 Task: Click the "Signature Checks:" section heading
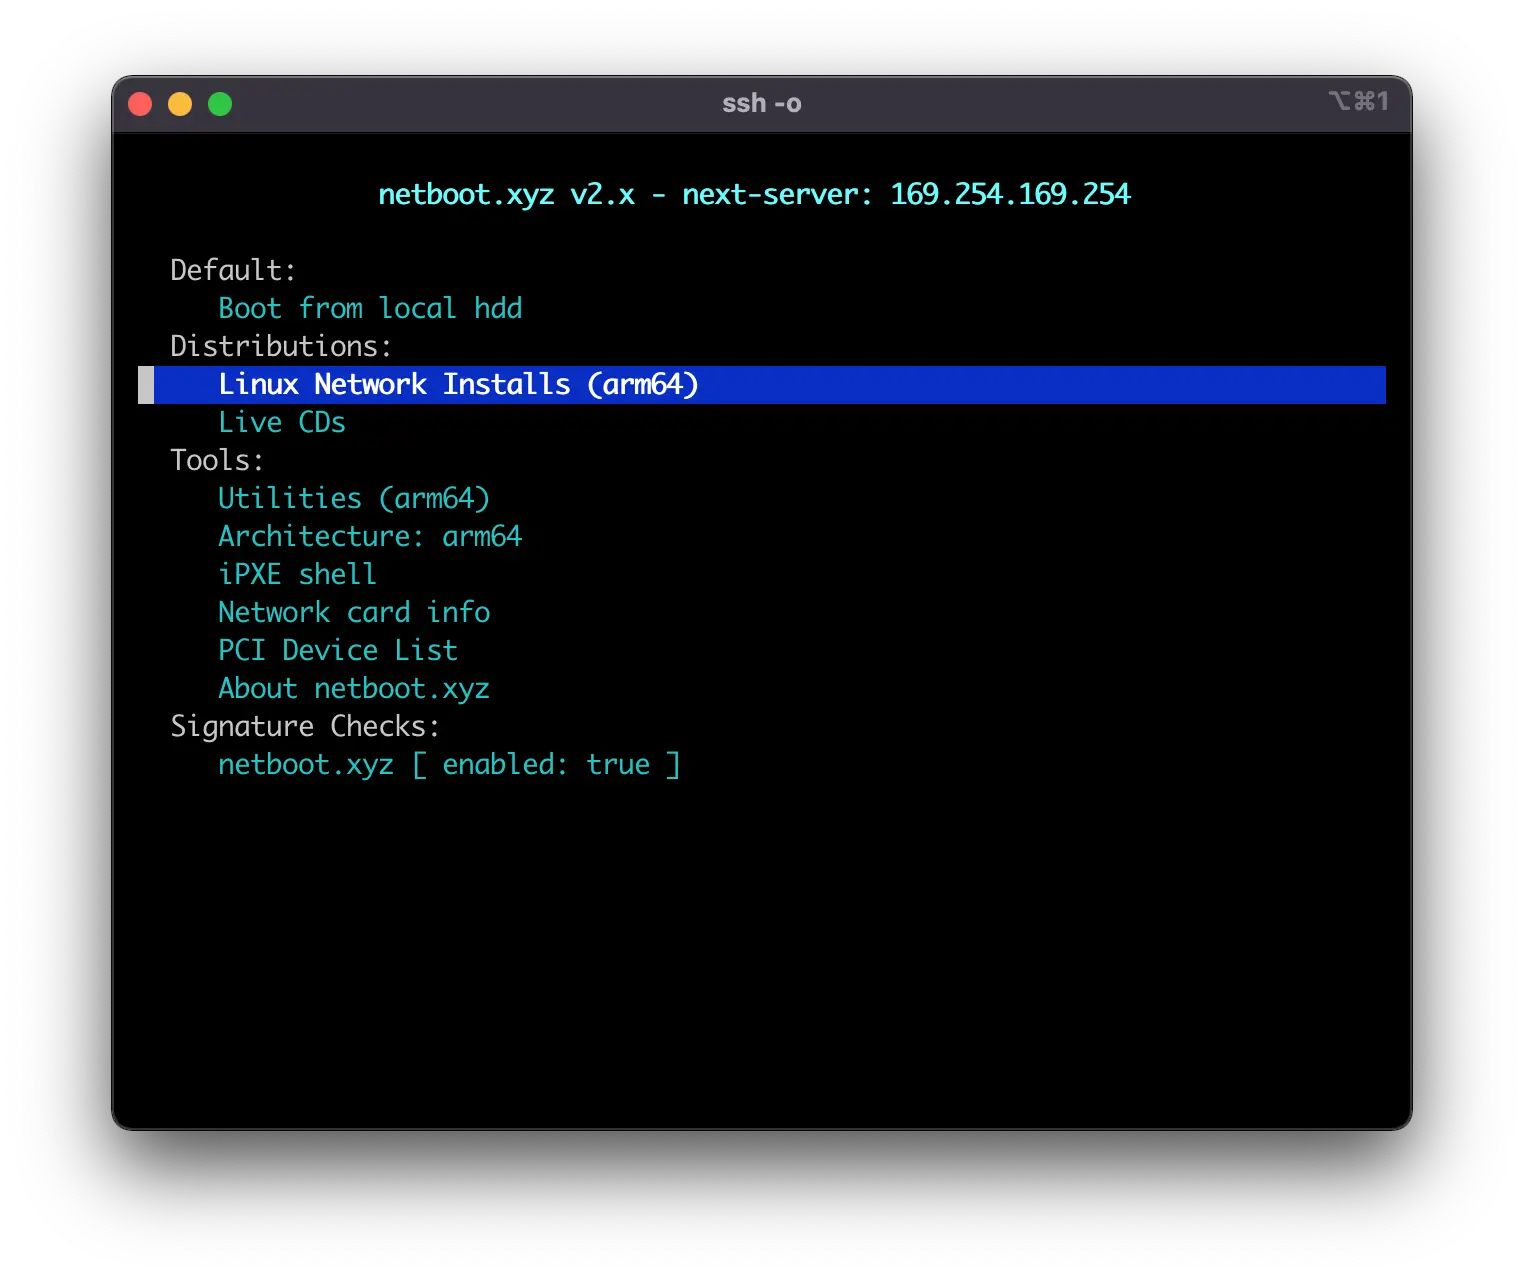(x=305, y=727)
